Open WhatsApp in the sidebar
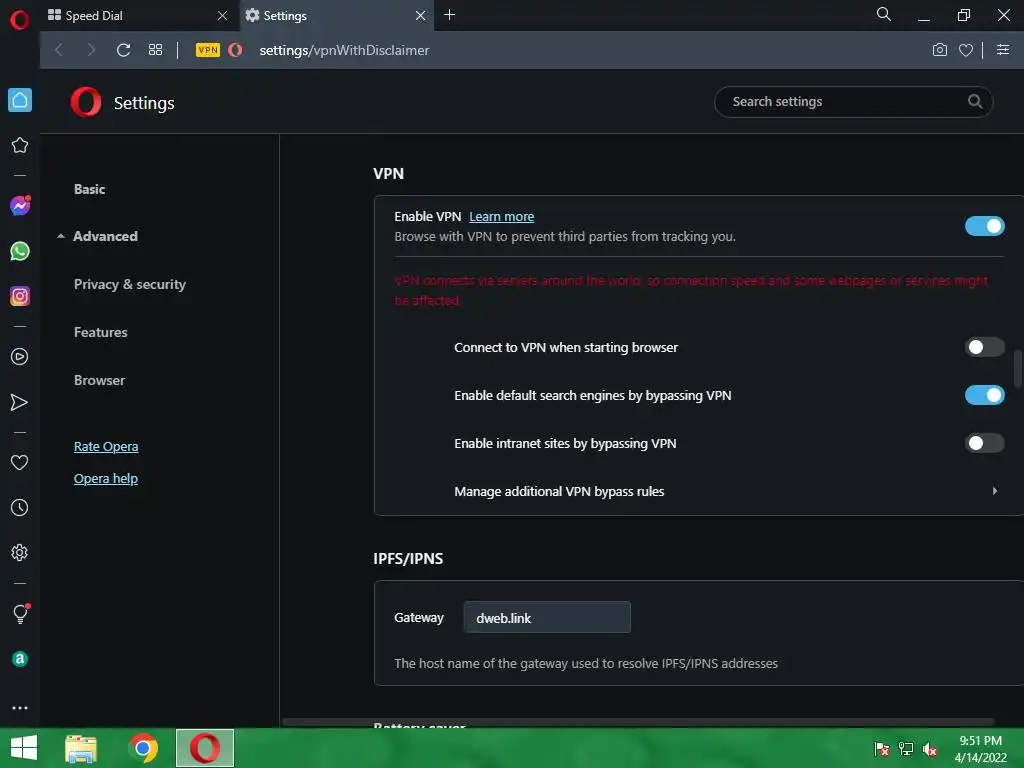The height and width of the screenshot is (768, 1024). (x=20, y=251)
